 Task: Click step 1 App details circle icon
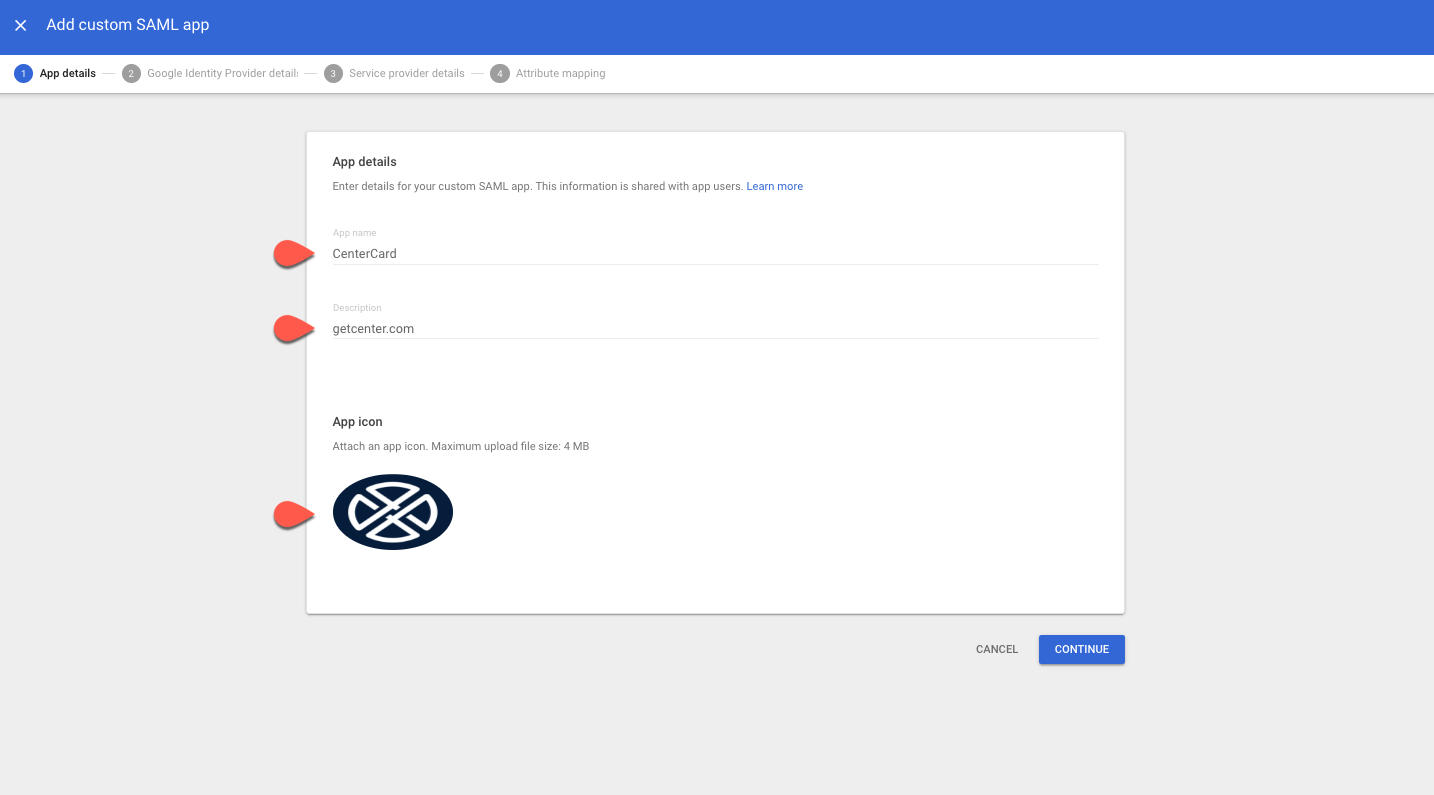point(22,73)
